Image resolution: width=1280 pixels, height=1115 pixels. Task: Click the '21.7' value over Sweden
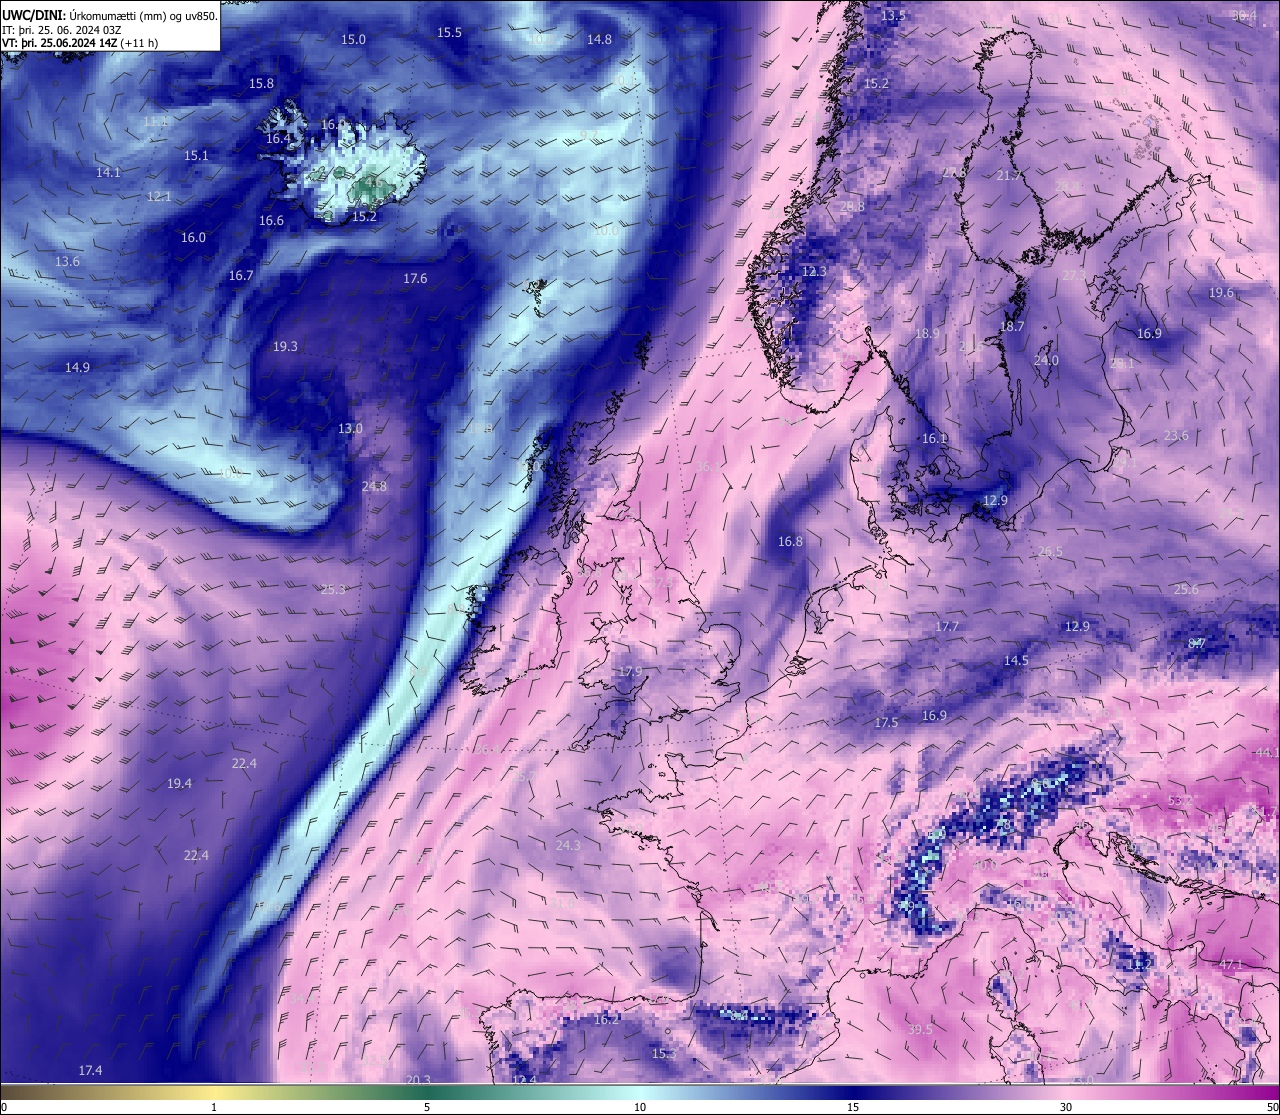[x=1009, y=176]
